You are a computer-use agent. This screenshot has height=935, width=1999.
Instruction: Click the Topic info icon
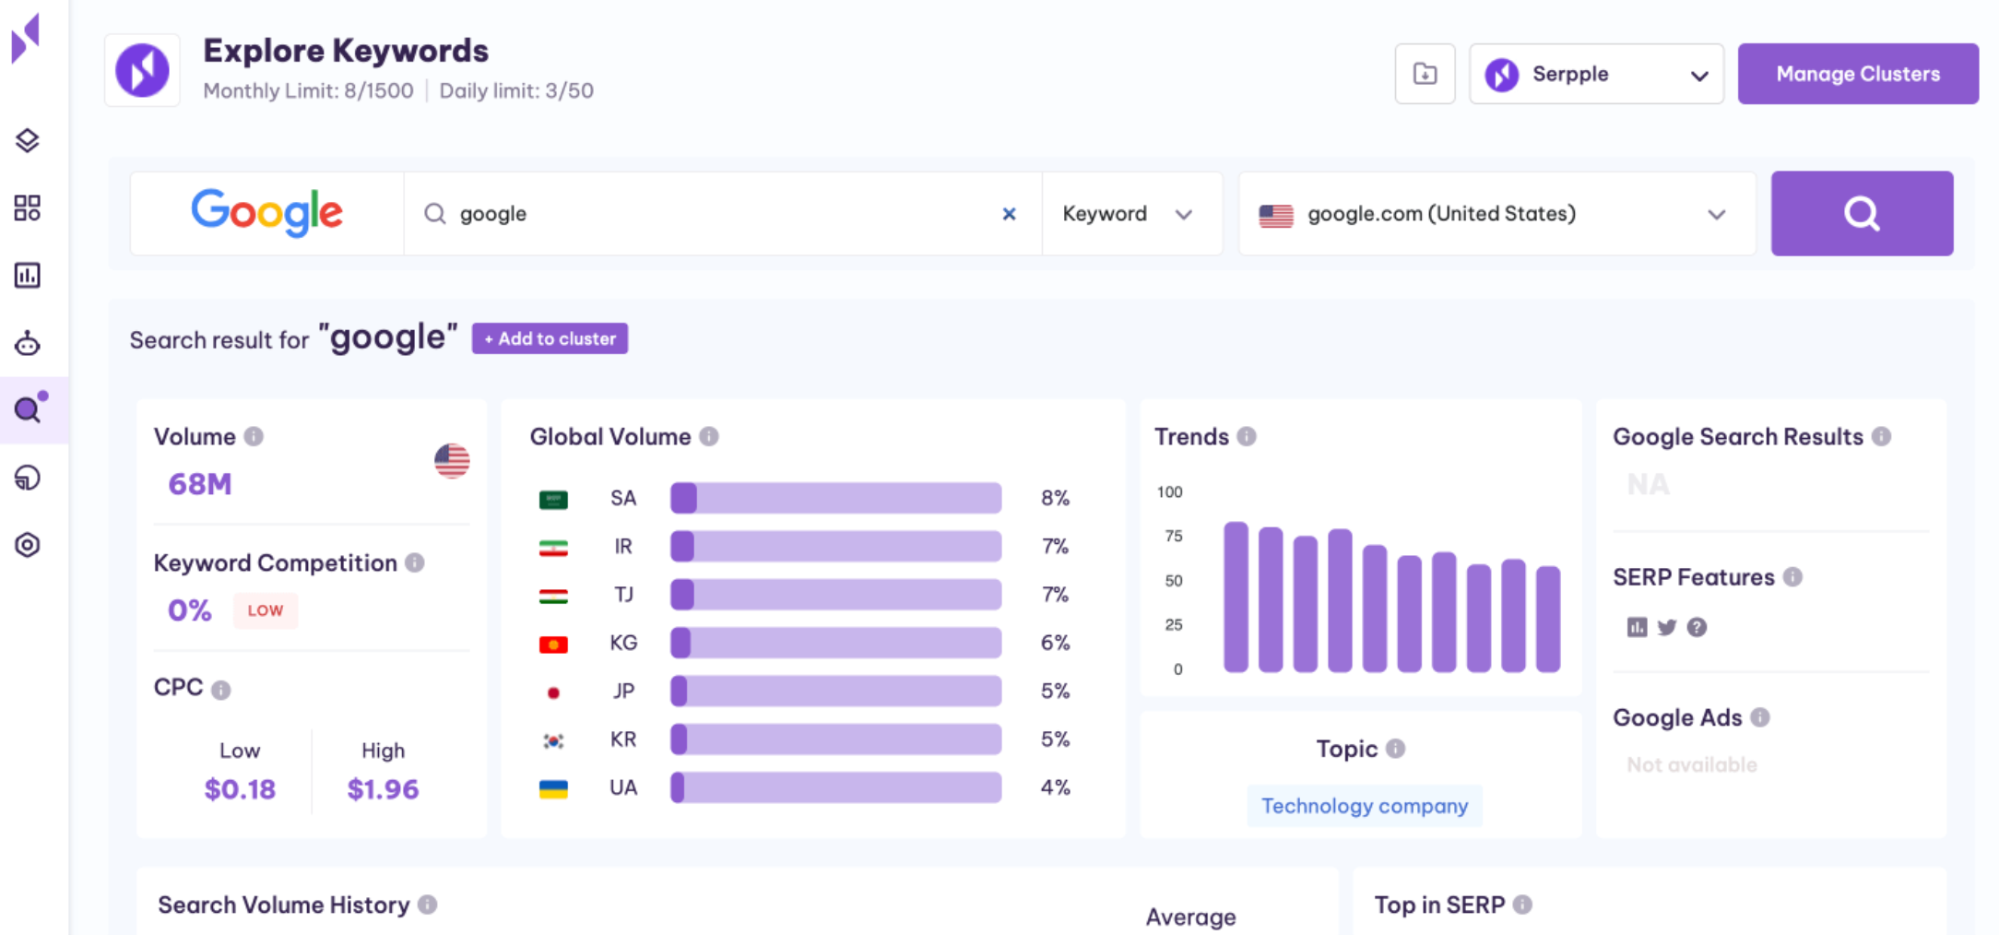(x=1396, y=749)
